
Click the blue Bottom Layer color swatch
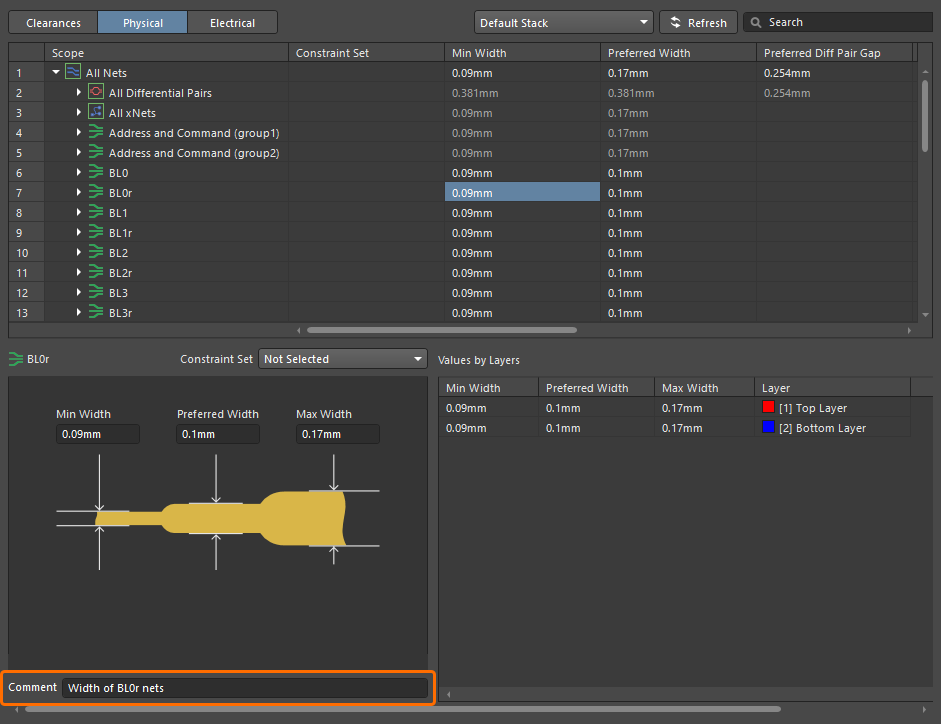click(768, 428)
